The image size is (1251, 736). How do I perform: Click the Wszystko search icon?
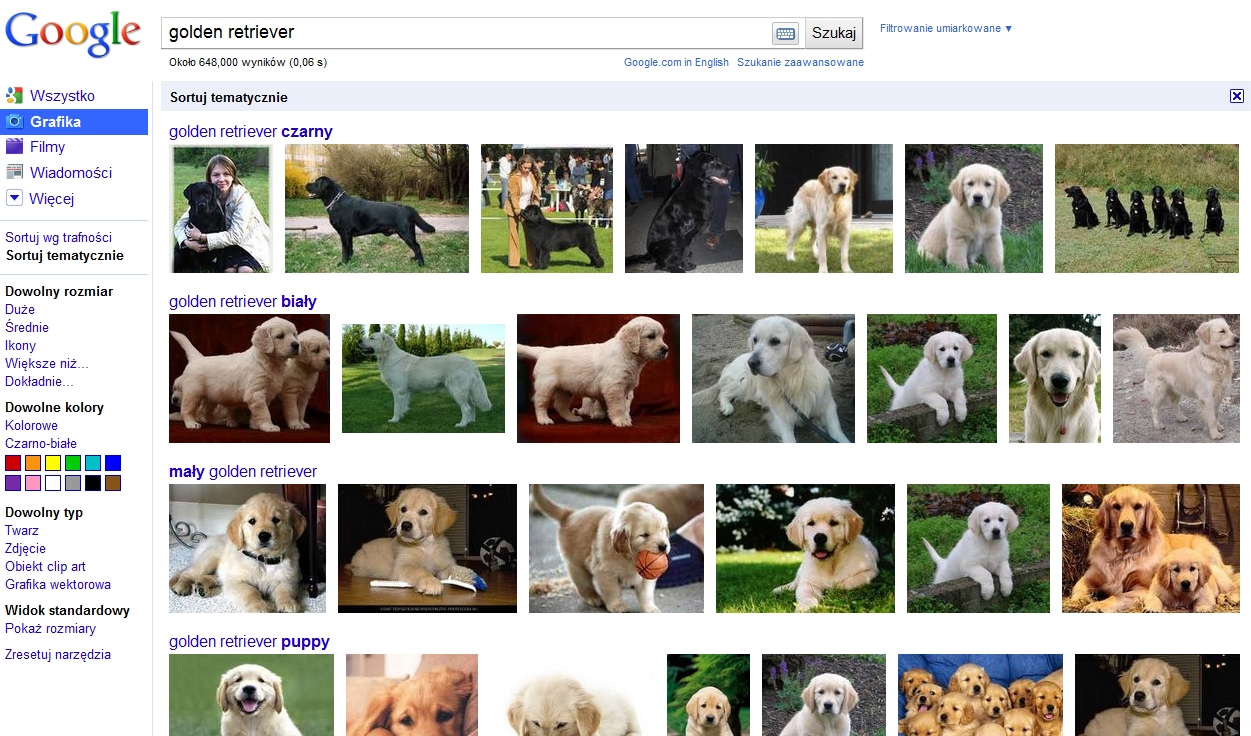pyautogui.click(x=14, y=96)
